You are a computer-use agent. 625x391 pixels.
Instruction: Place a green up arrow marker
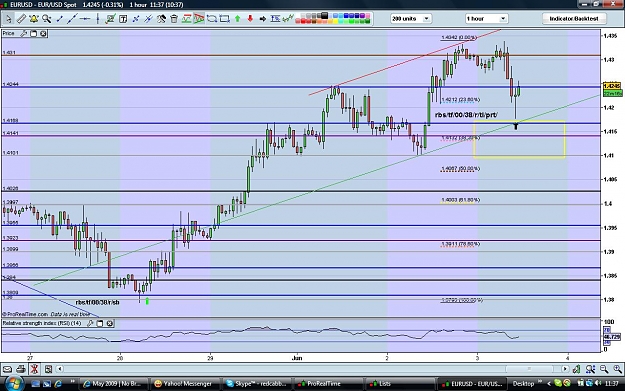(x=238, y=19)
